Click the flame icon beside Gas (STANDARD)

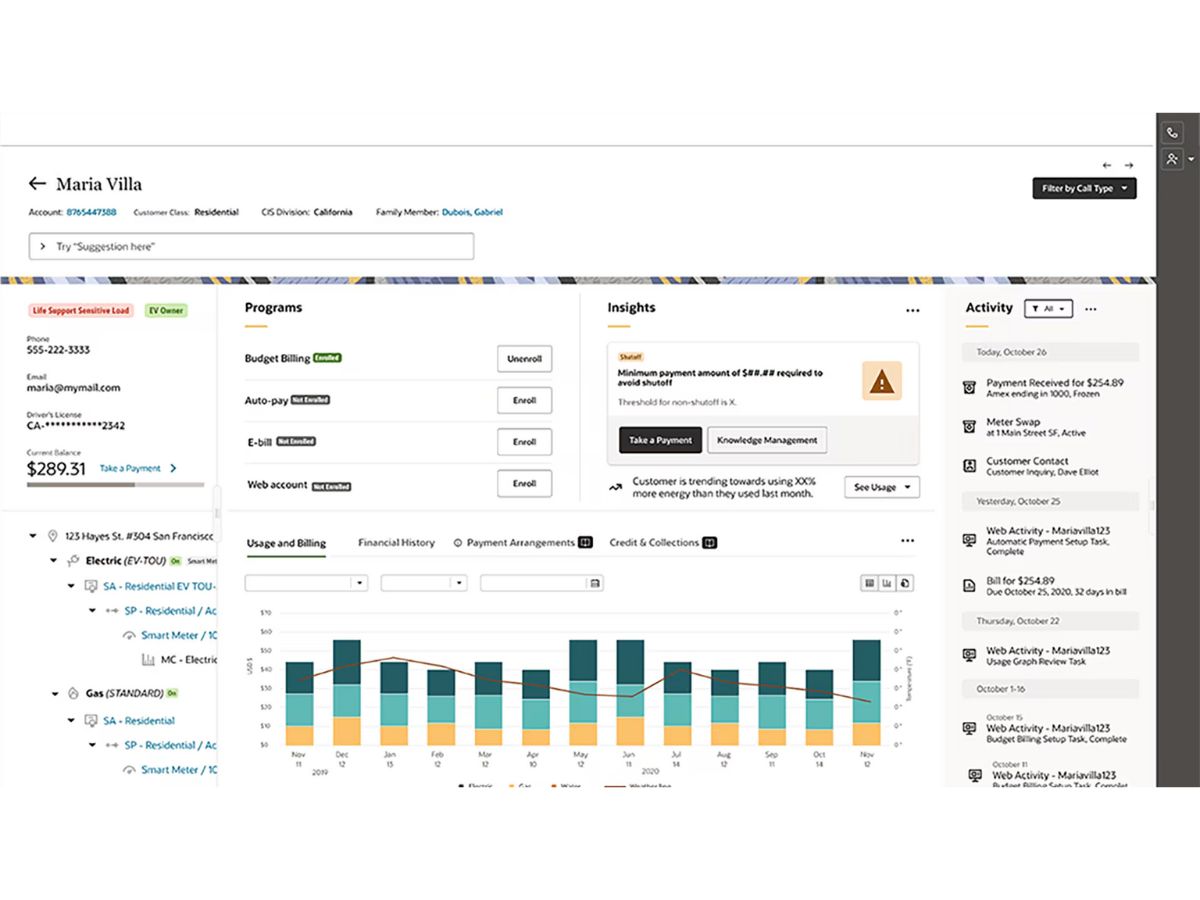coord(74,693)
